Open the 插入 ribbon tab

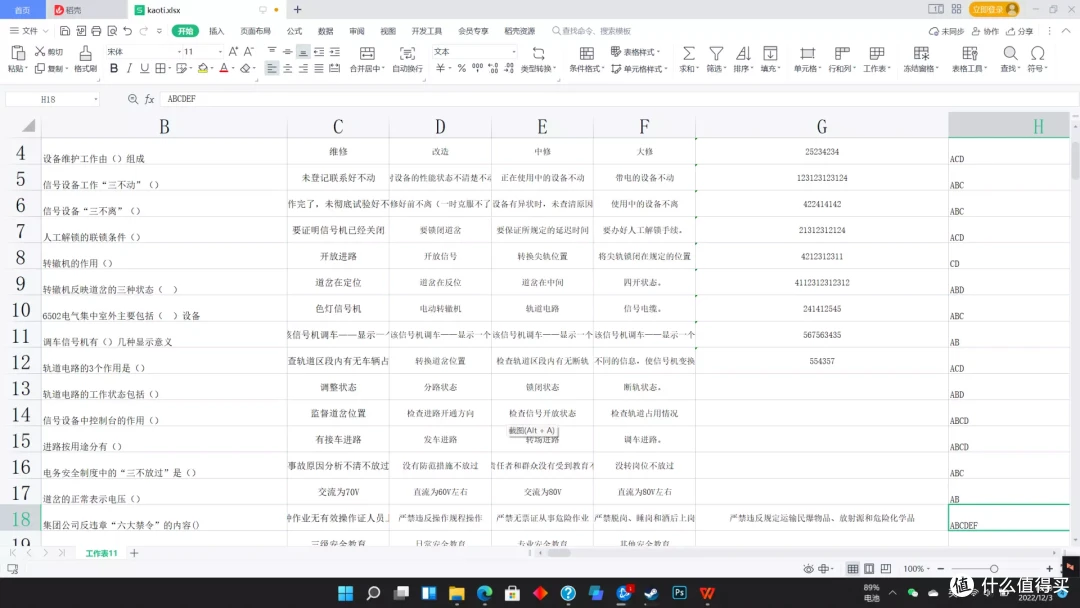216,31
